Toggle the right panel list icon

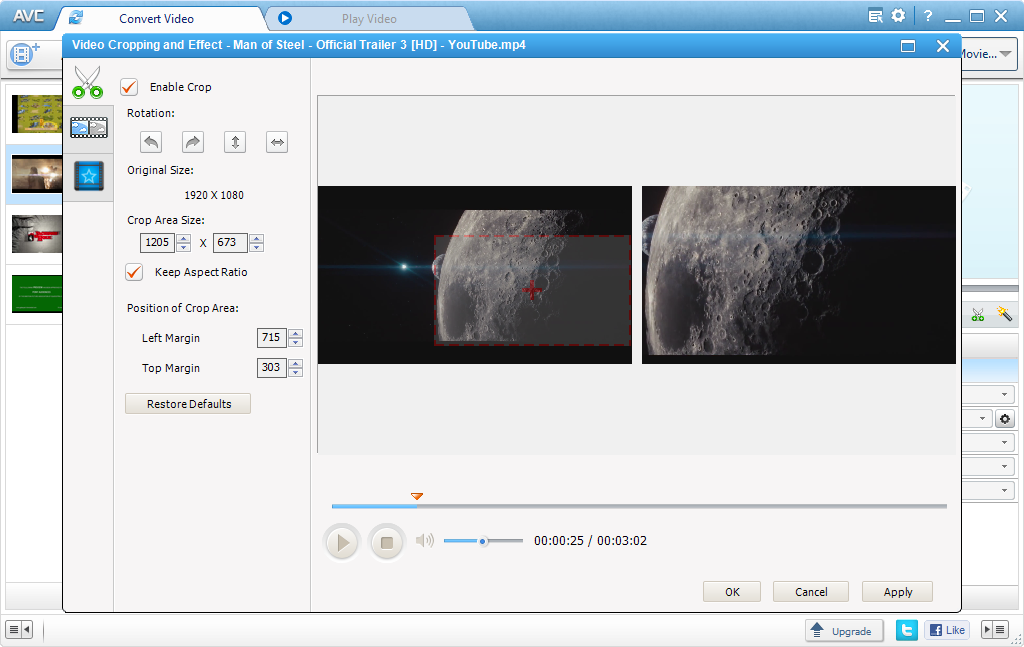(995, 630)
